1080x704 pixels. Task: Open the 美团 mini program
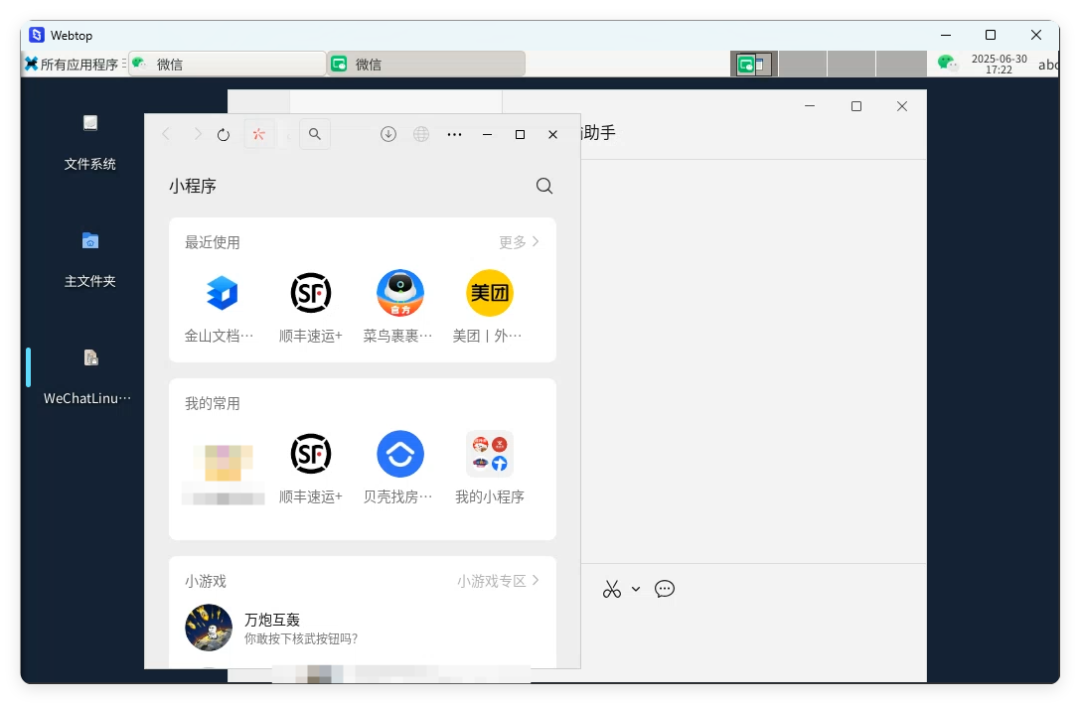(x=489, y=307)
